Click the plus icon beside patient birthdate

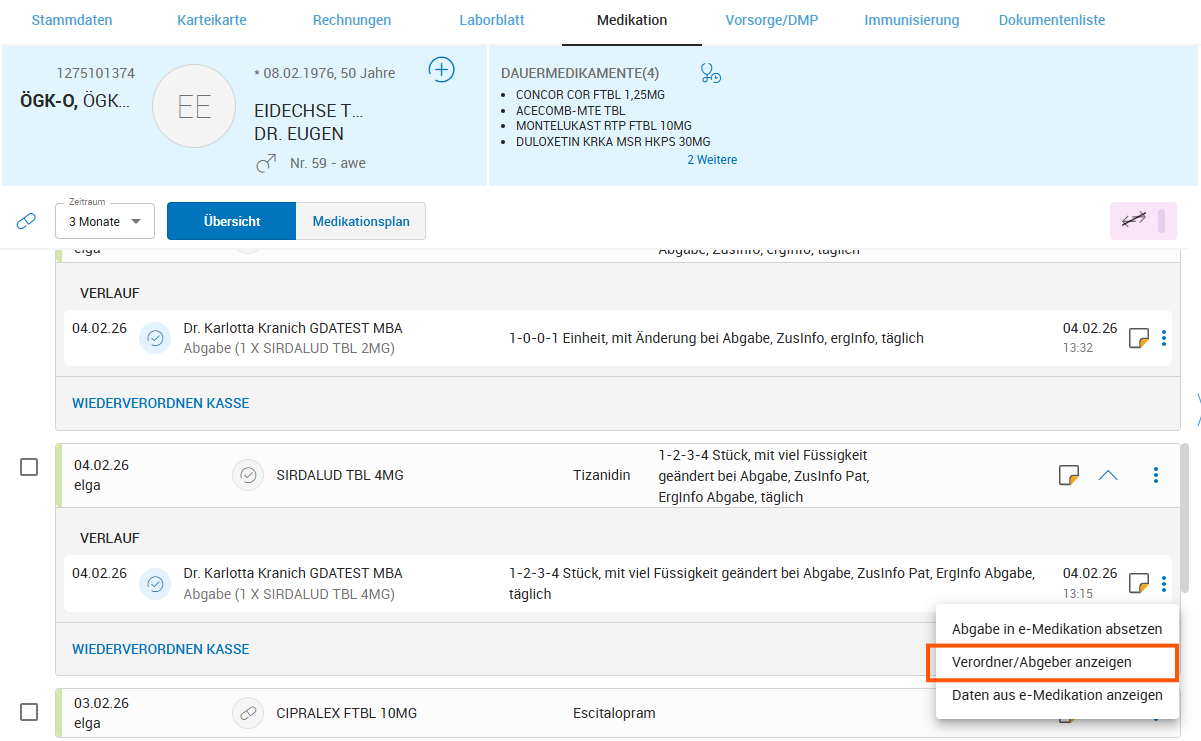441,70
